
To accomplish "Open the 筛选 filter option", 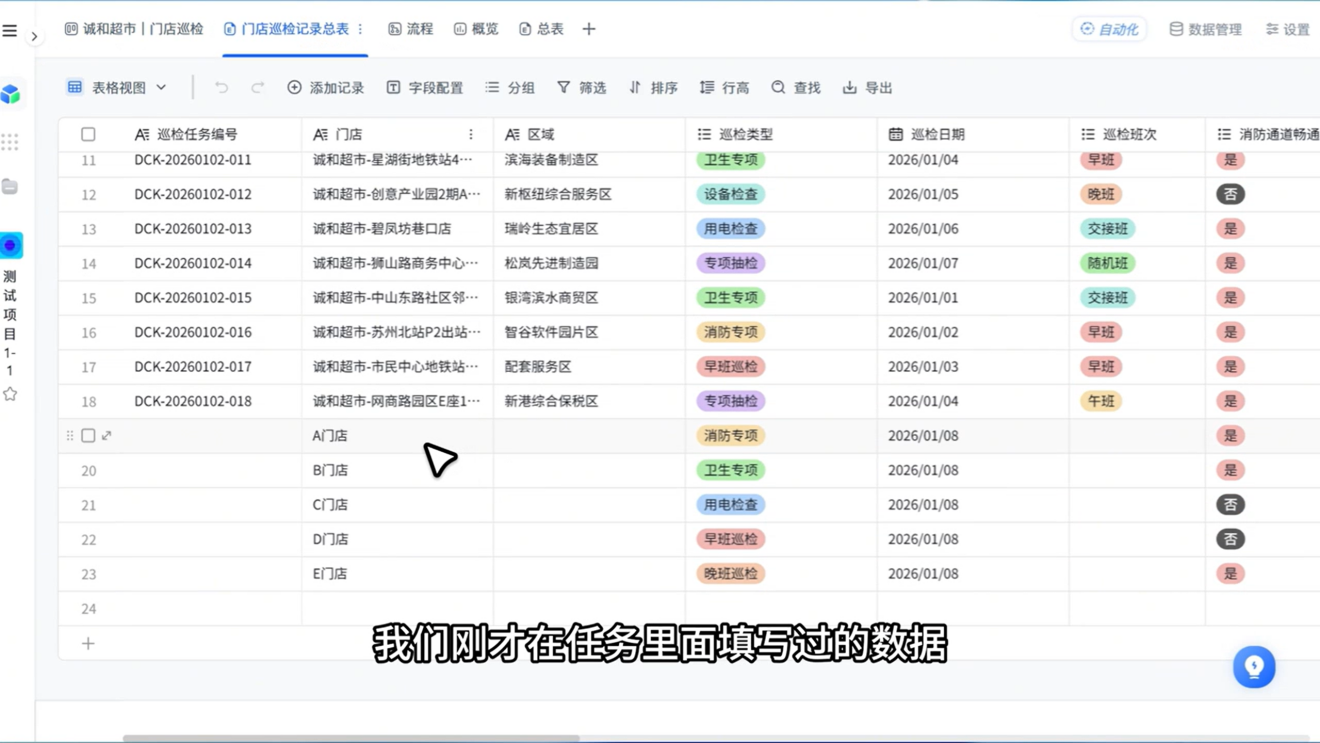I will click(x=582, y=88).
